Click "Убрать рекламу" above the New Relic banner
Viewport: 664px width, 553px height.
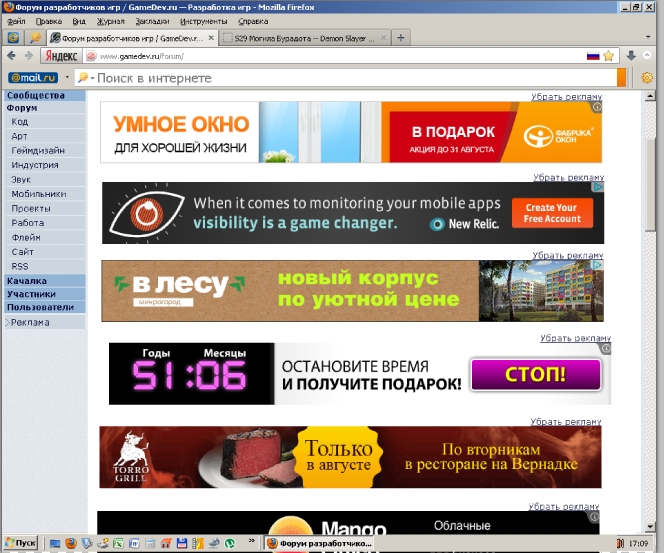pos(568,177)
